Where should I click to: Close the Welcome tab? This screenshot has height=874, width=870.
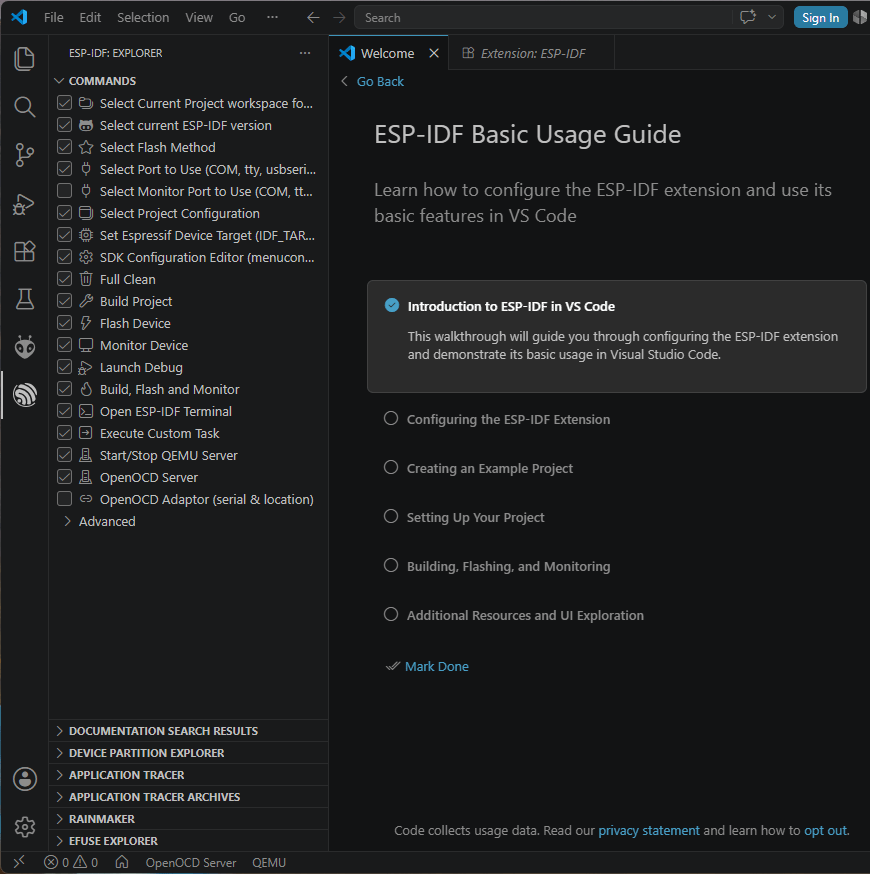pyautogui.click(x=434, y=53)
